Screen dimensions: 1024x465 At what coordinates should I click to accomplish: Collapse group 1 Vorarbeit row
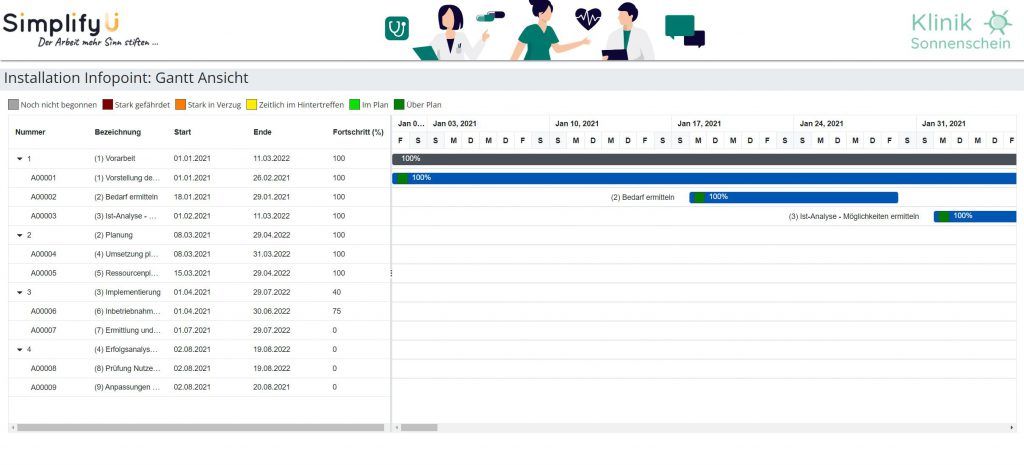click(20, 159)
